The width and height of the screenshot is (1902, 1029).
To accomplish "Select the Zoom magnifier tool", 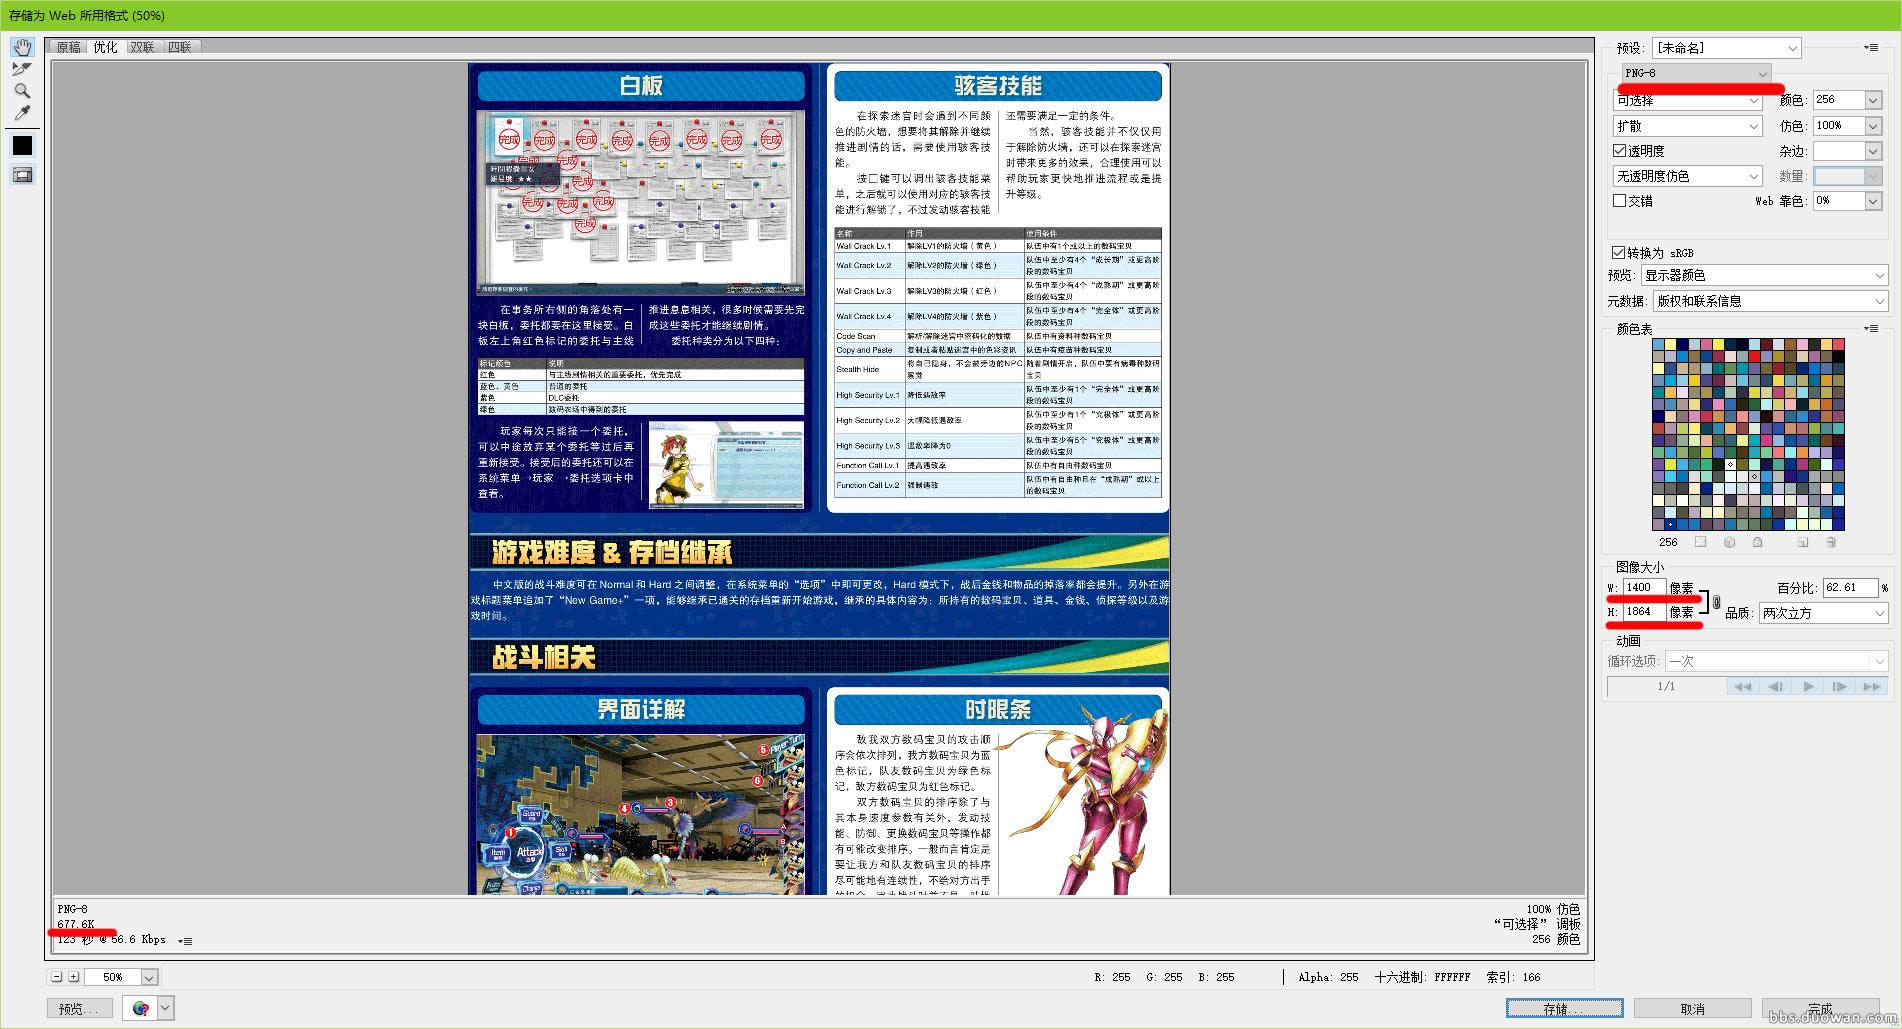I will [22, 91].
